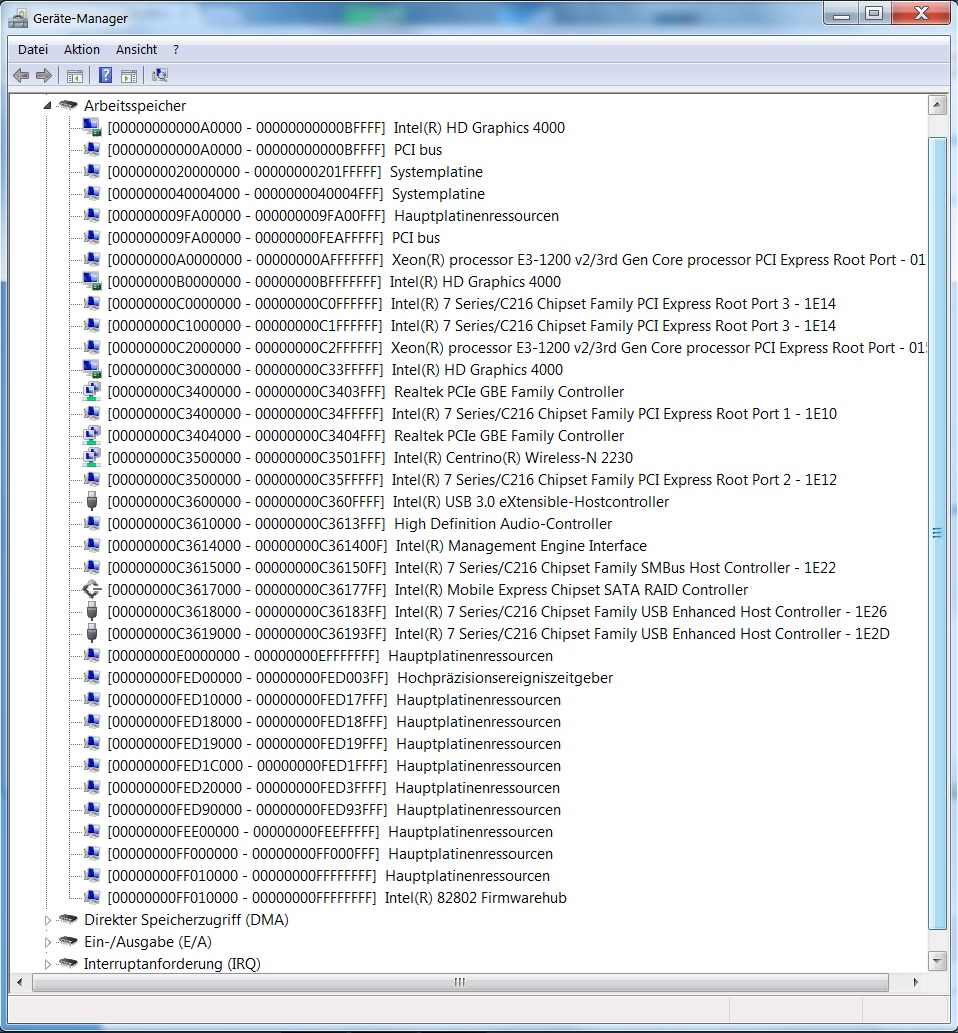
Task: Toggle the console tree toolbar icon
Action: pyautogui.click(x=74, y=76)
